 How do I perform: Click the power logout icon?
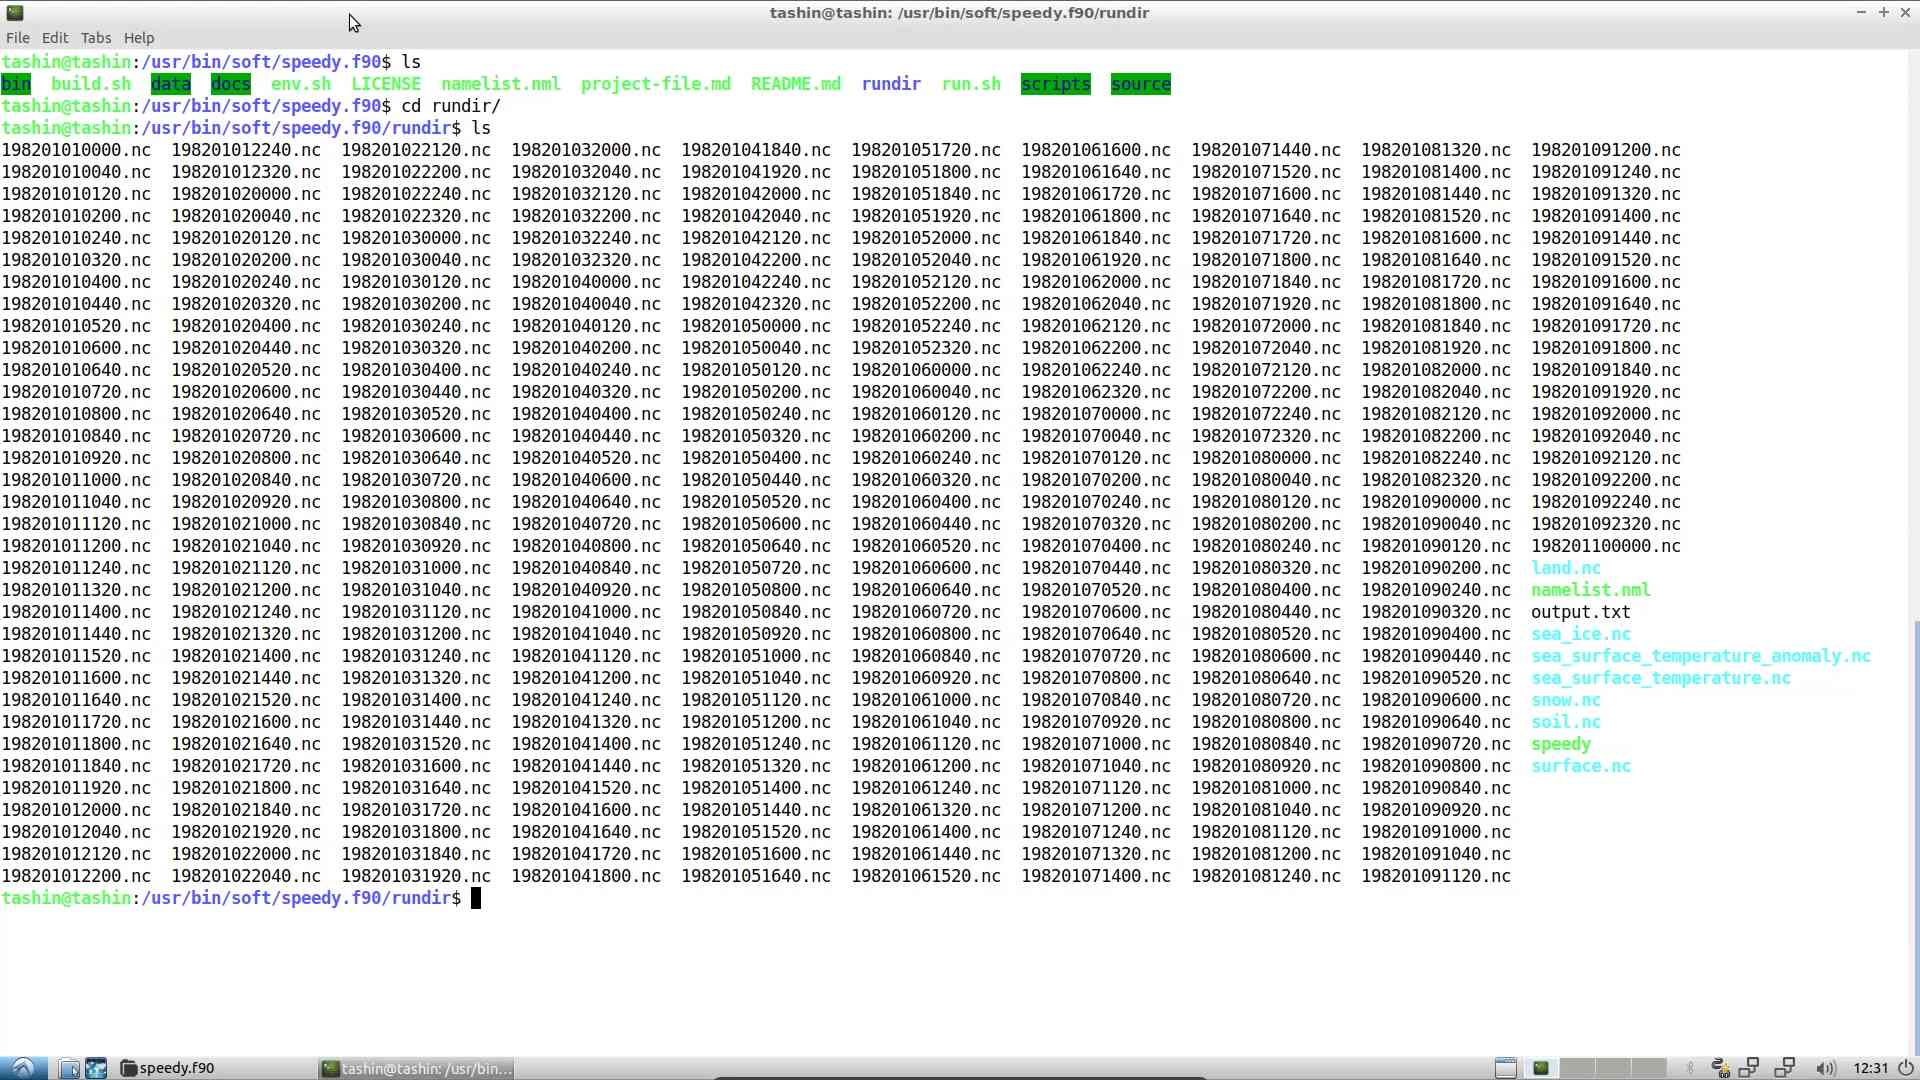point(1906,1068)
